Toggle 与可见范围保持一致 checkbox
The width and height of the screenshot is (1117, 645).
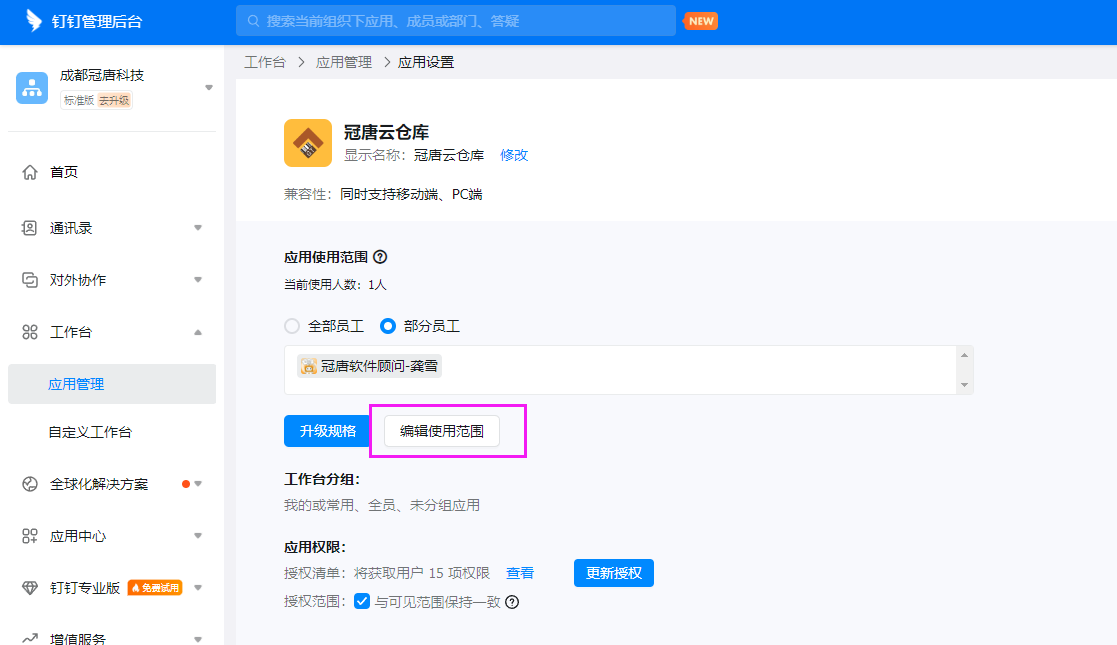pos(362,602)
